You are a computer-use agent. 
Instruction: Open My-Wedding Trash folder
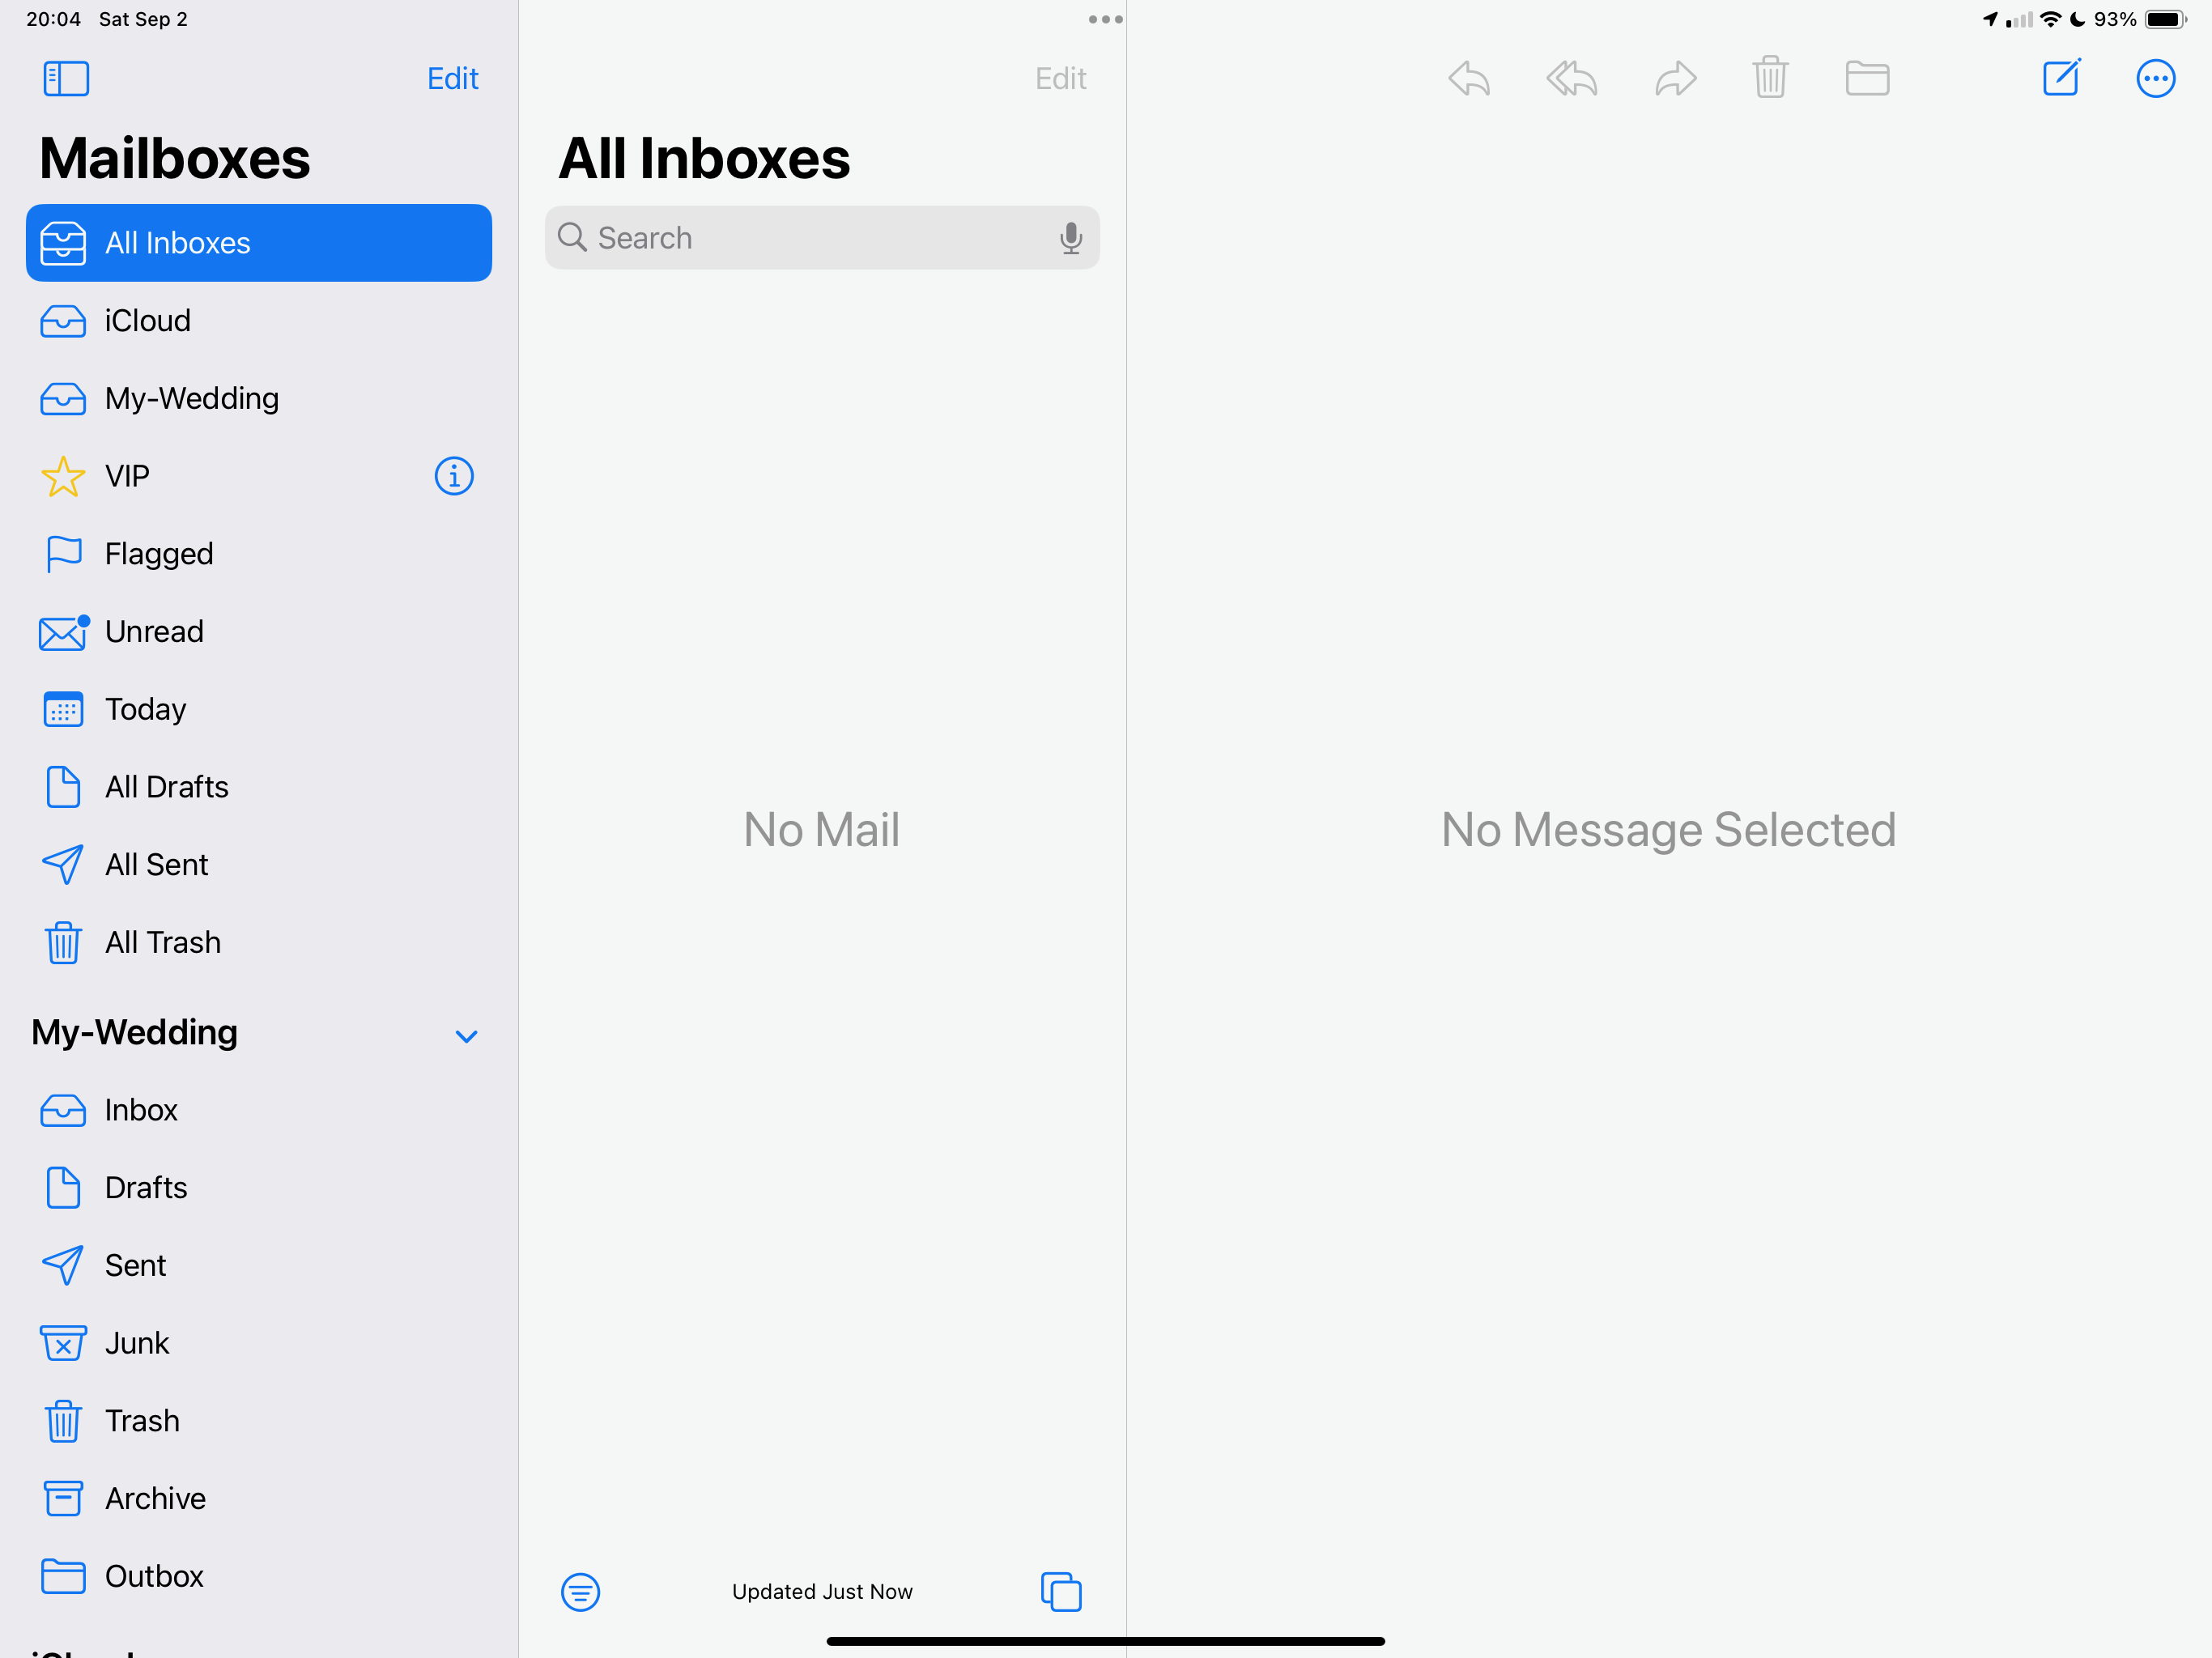tap(259, 1420)
